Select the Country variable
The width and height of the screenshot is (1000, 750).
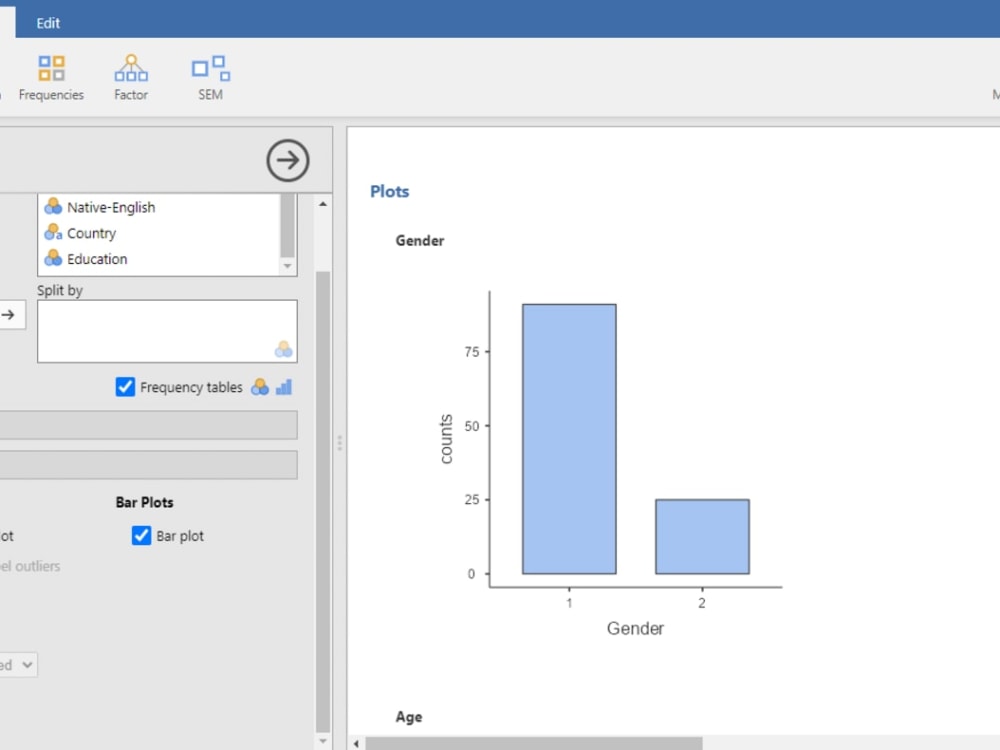click(91, 233)
